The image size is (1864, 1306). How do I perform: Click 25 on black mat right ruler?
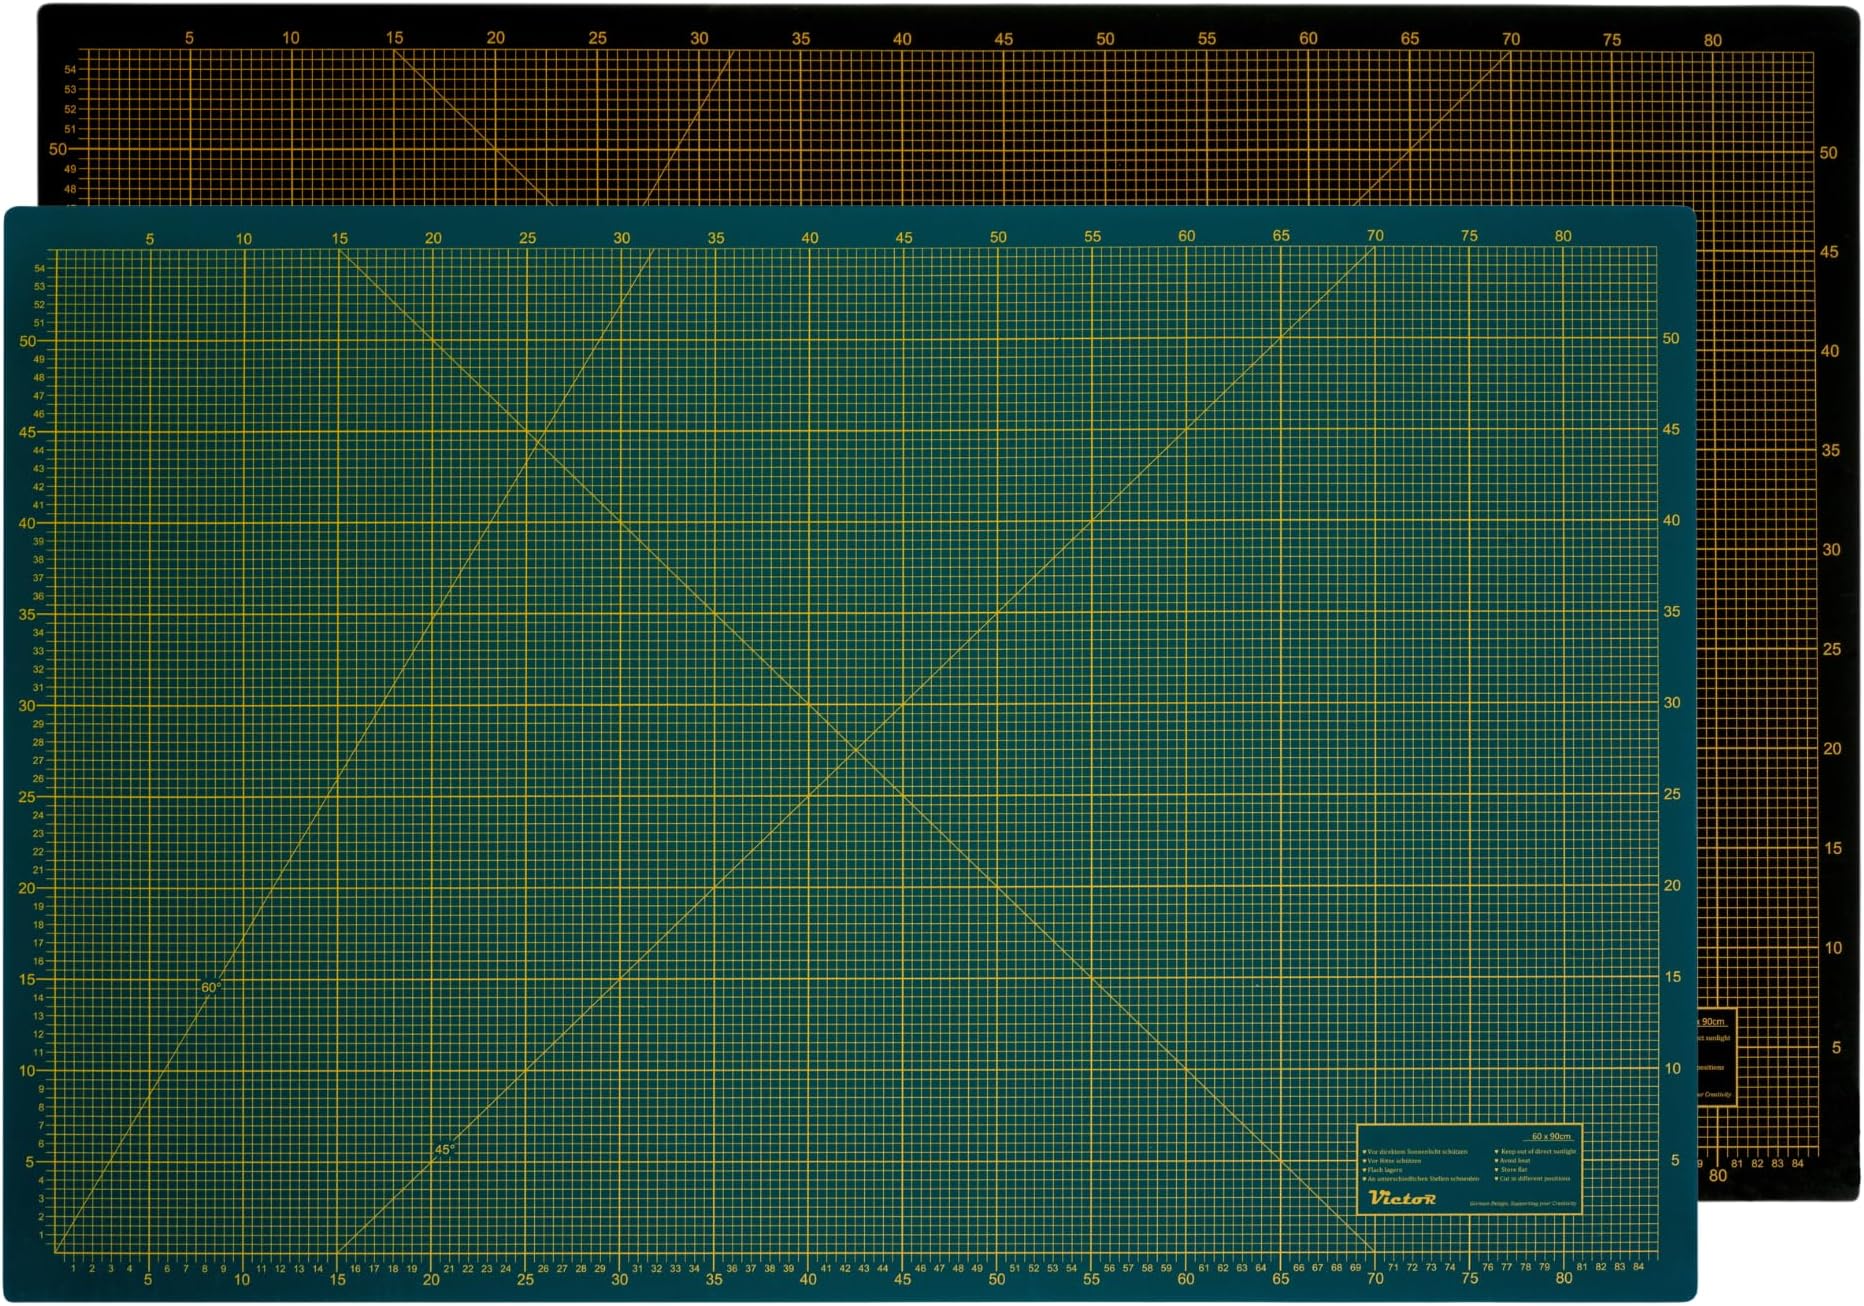coord(1831,649)
